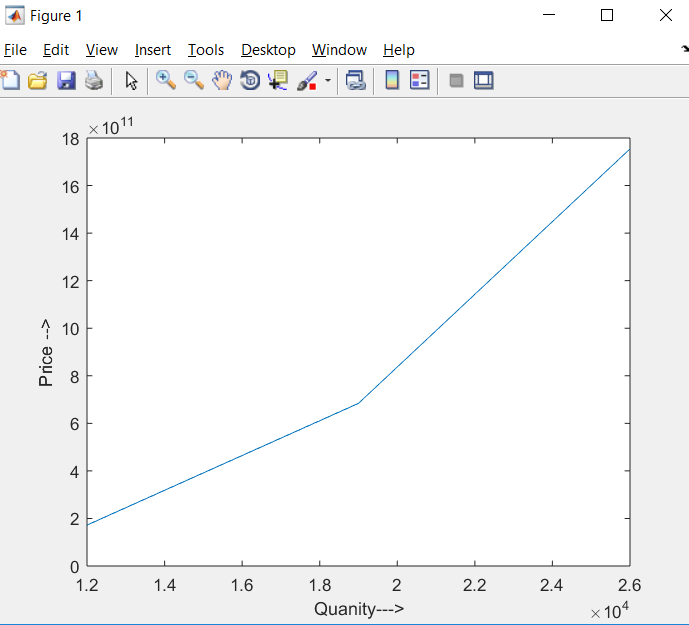This screenshot has width=689, height=625.
Task: Insert a legend from the toolbar
Action: click(x=420, y=81)
